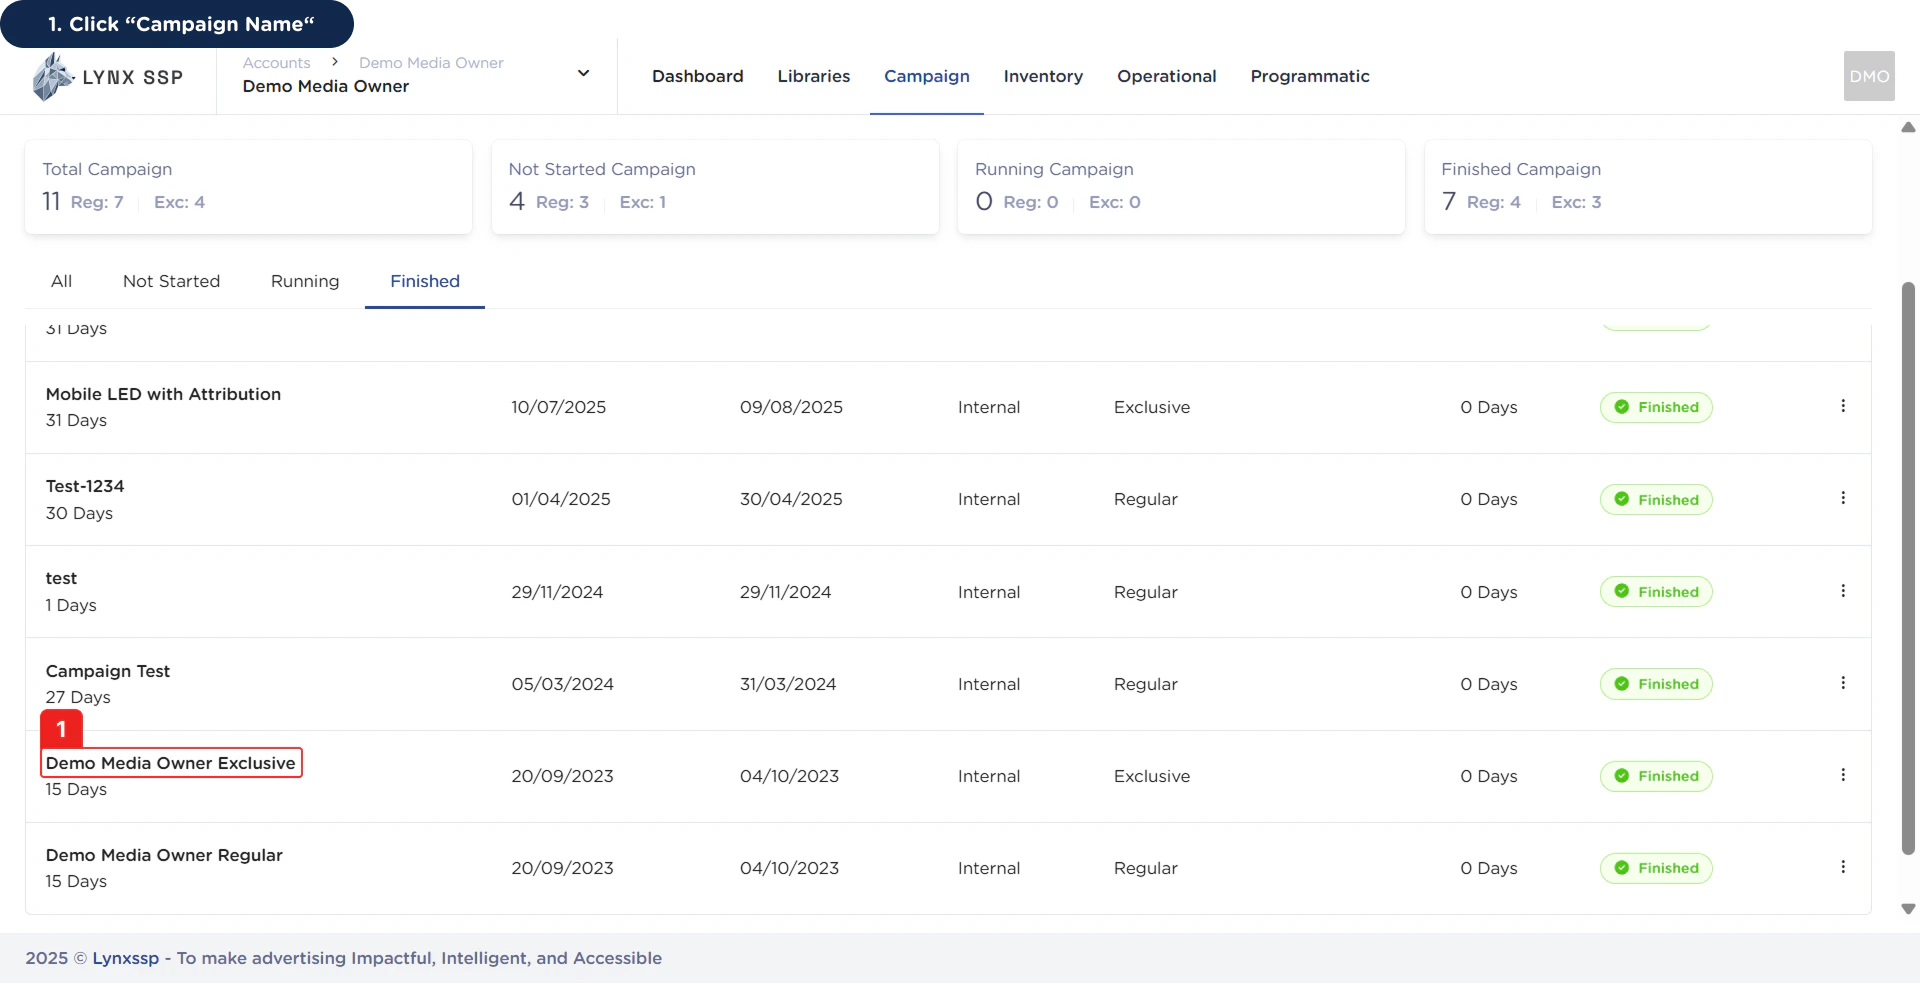
Task: Click the scroll-down arrow icon
Action: pos(1907,909)
